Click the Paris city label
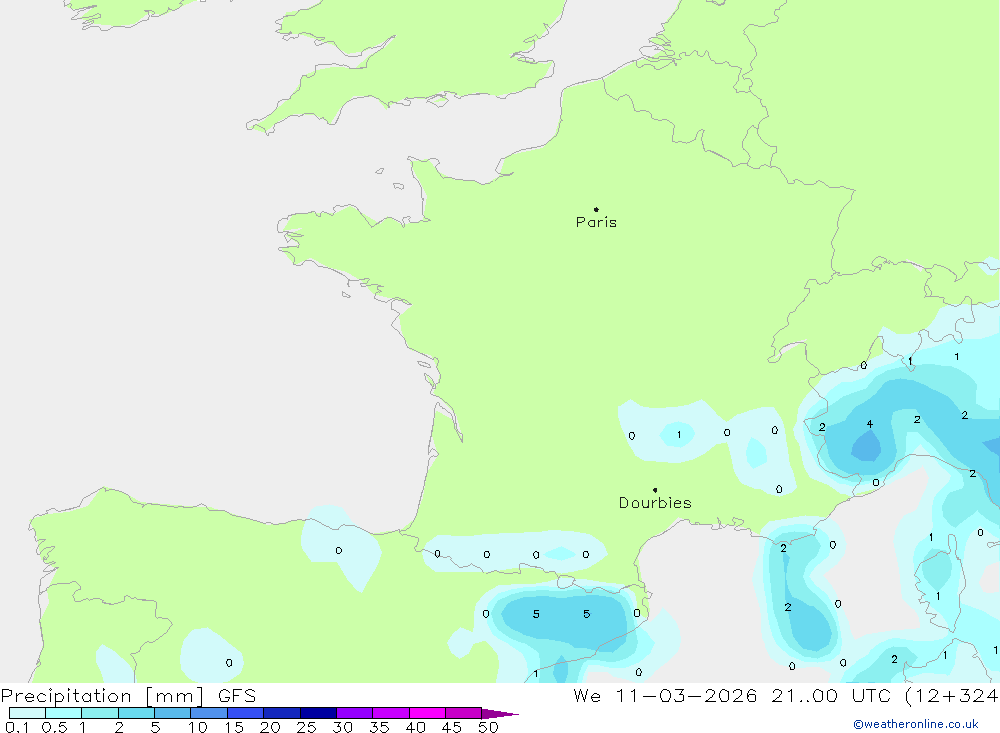The height and width of the screenshot is (733, 1000). (596, 222)
